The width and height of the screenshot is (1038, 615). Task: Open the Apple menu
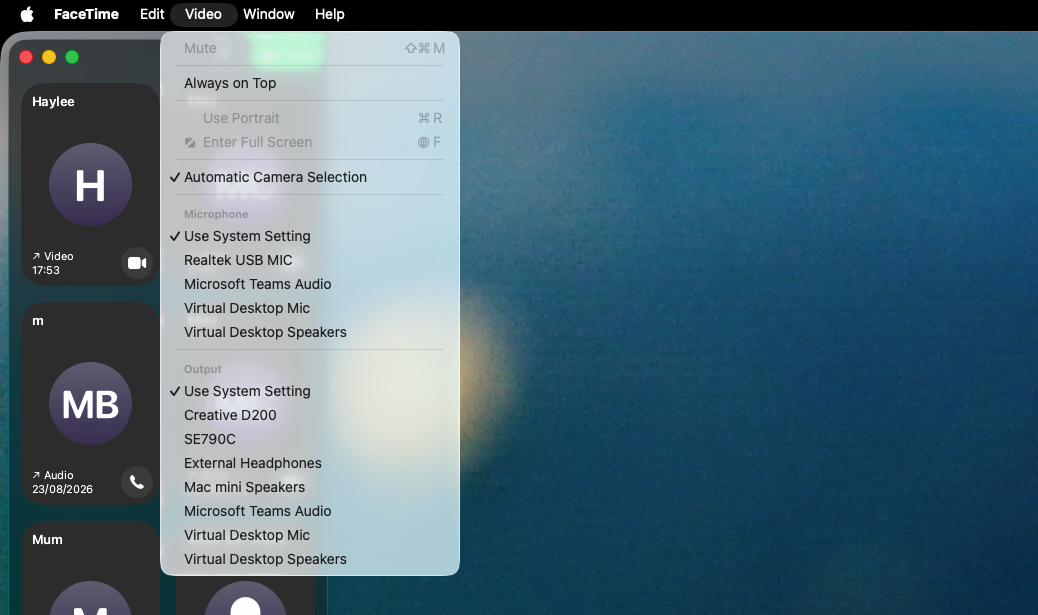click(x=27, y=14)
